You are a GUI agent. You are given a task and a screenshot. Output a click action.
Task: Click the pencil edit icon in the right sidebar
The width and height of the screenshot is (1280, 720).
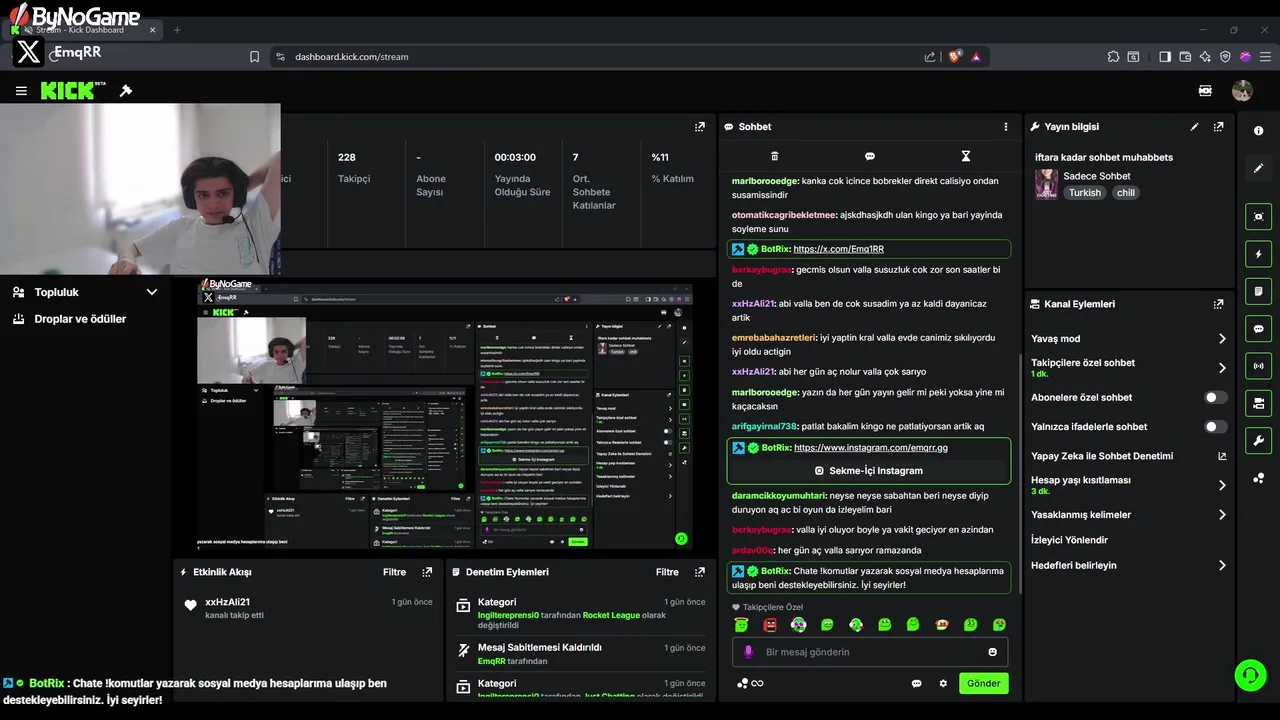[1259, 168]
